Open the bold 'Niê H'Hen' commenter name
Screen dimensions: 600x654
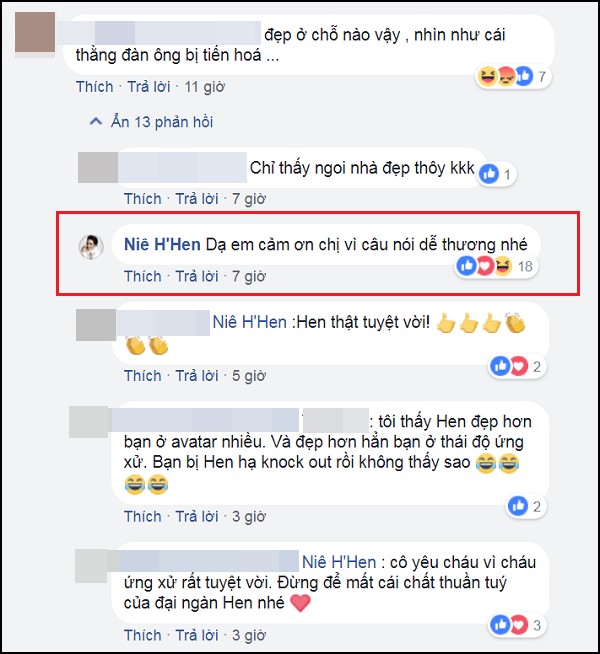[162, 244]
